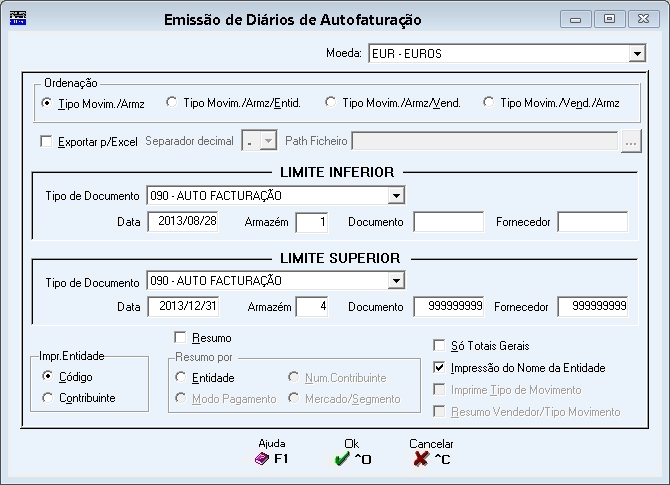Click the file path browse ellipsis button

click(x=631, y=141)
